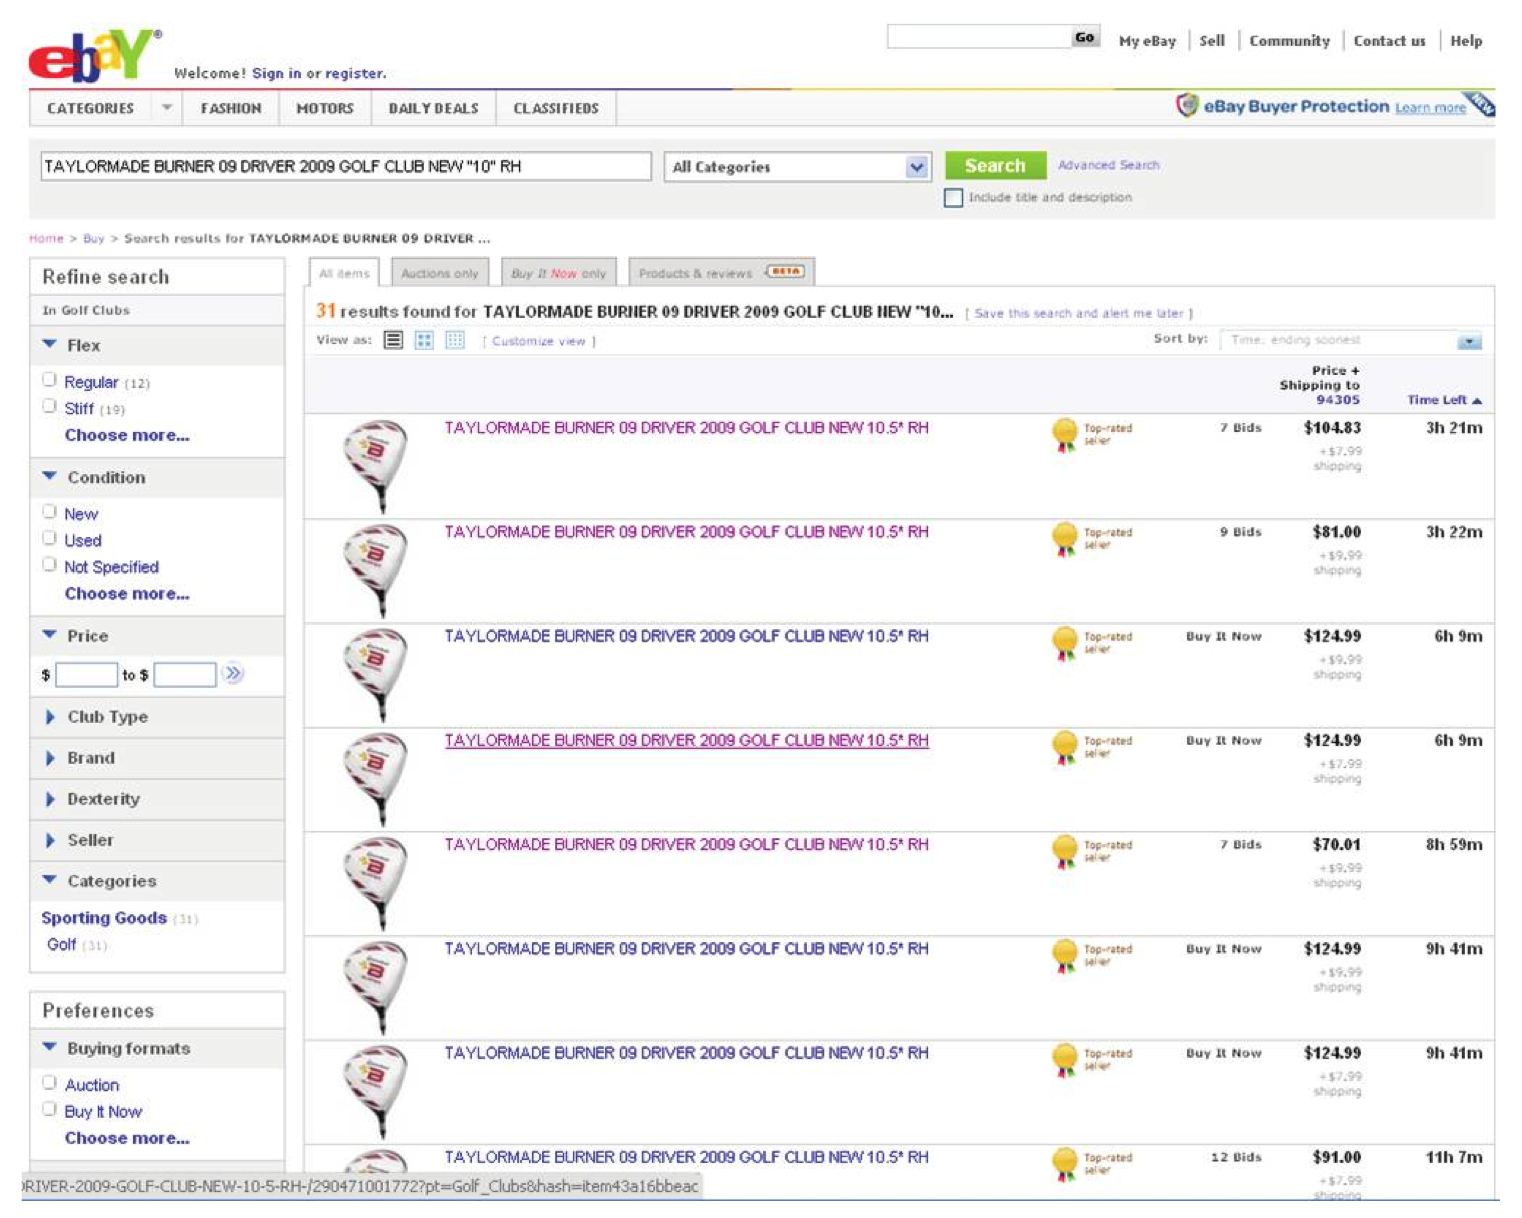This screenshot has width=1522, height=1218.
Task: Open the Sell link
Action: click(x=1212, y=41)
